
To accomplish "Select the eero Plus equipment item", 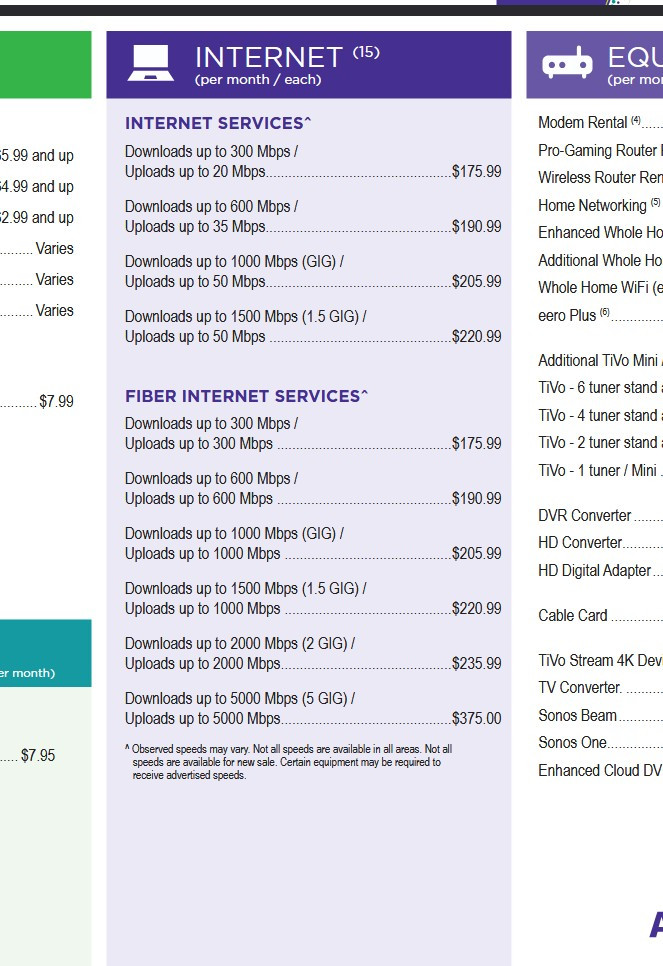I will click(600, 315).
